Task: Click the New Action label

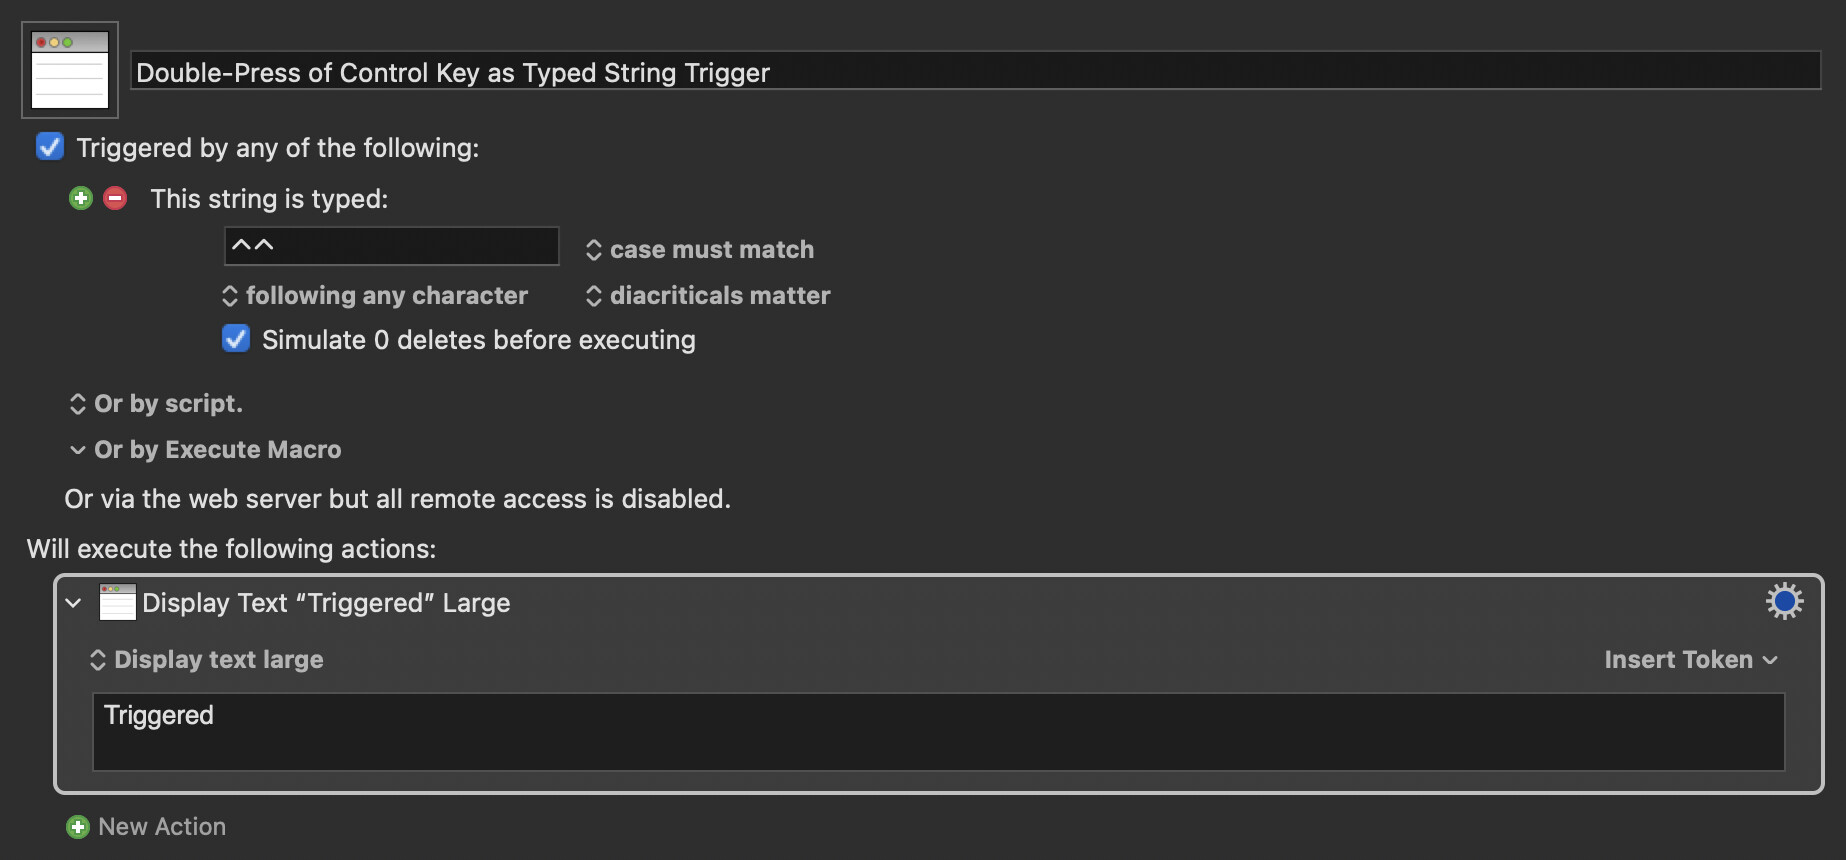Action: (162, 827)
